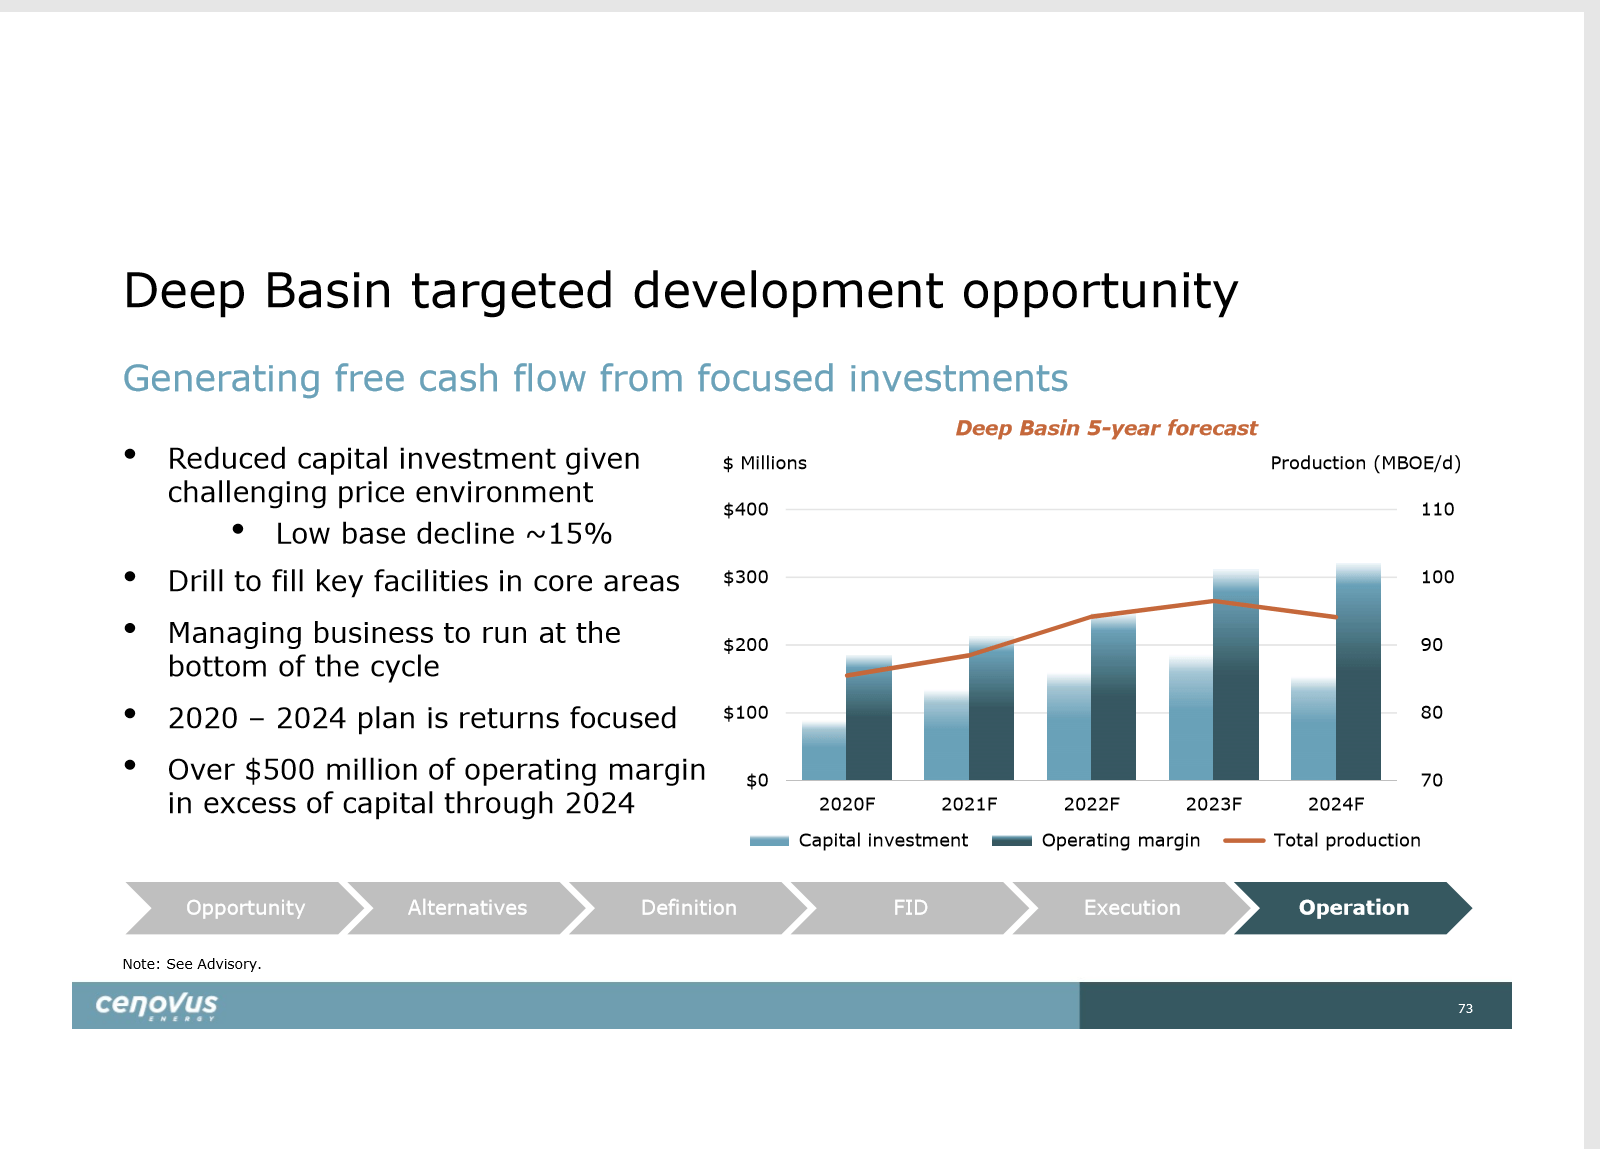This screenshot has width=1600, height=1149.
Task: Click the $200 axis value
Action: click(x=746, y=645)
